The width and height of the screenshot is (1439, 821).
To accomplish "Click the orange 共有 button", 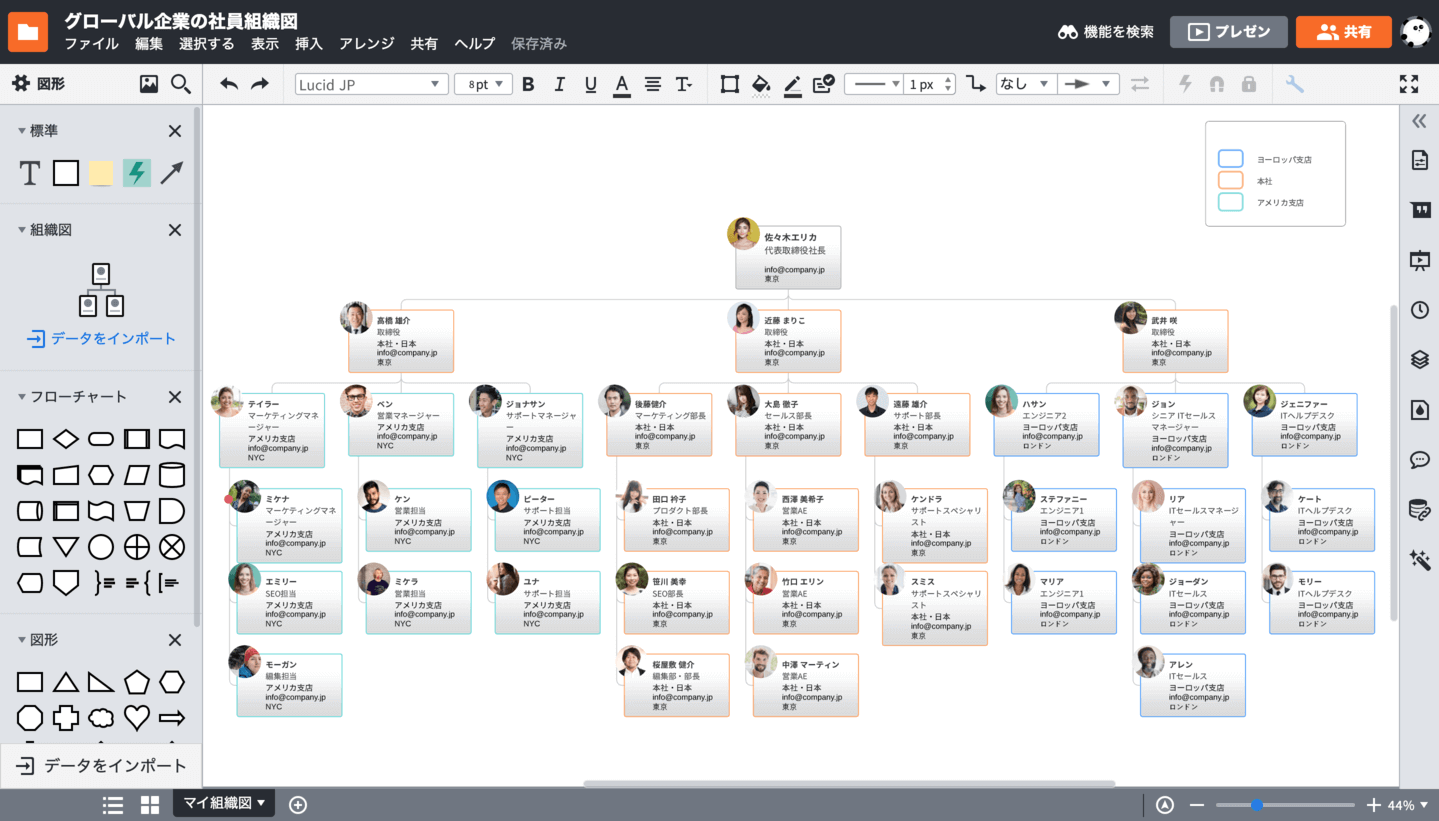I will coord(1343,32).
